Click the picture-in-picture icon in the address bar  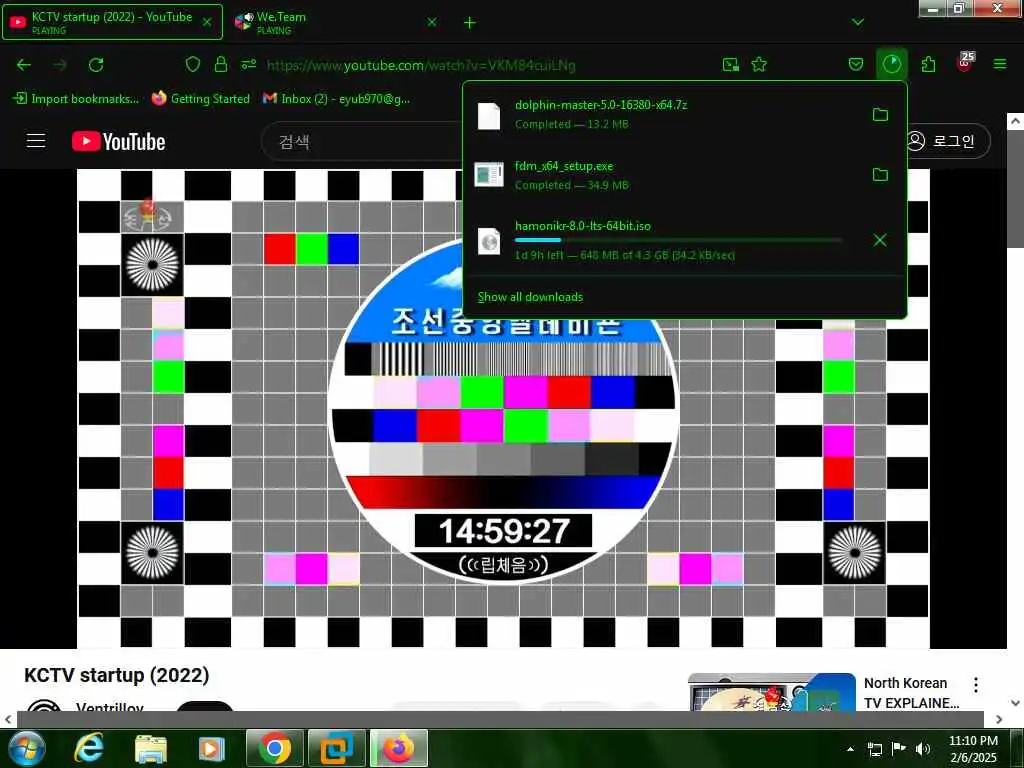coord(731,64)
